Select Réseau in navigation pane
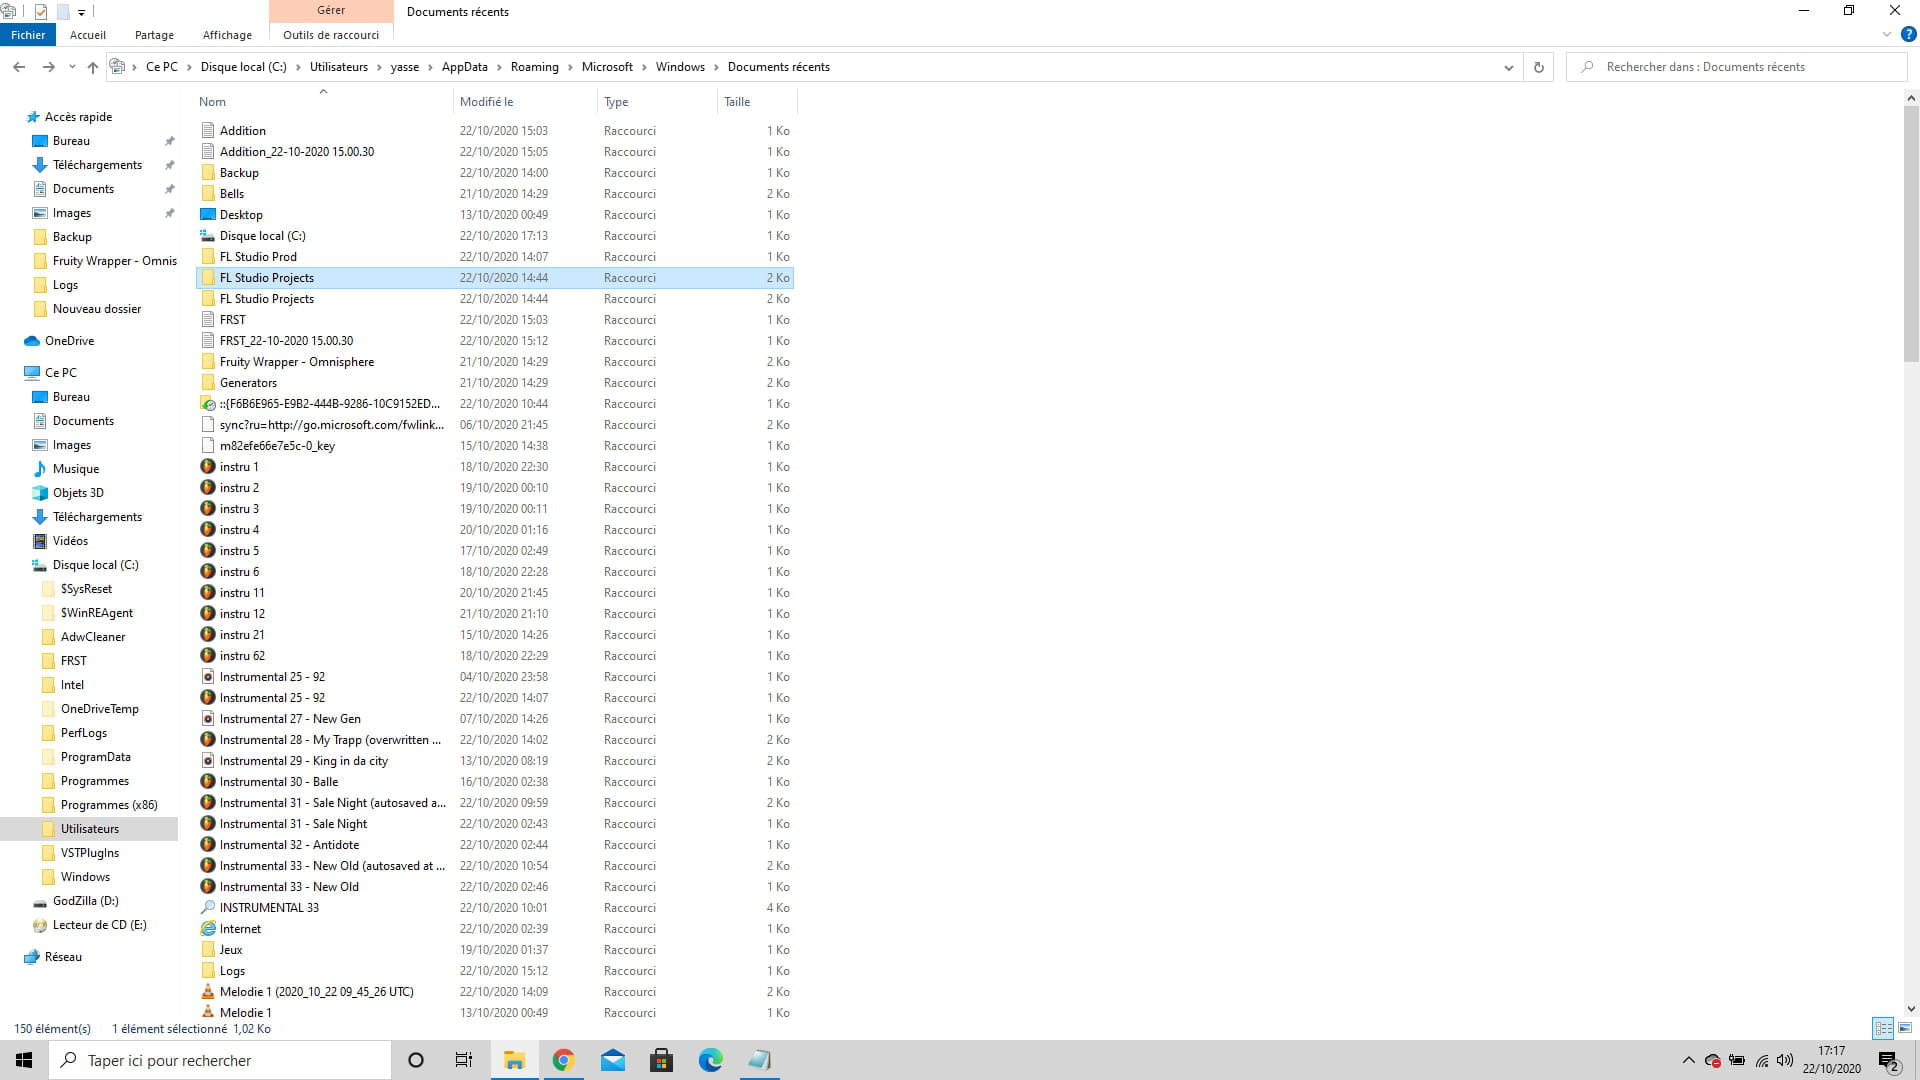Screen dimensions: 1920x1080 (x=63, y=957)
